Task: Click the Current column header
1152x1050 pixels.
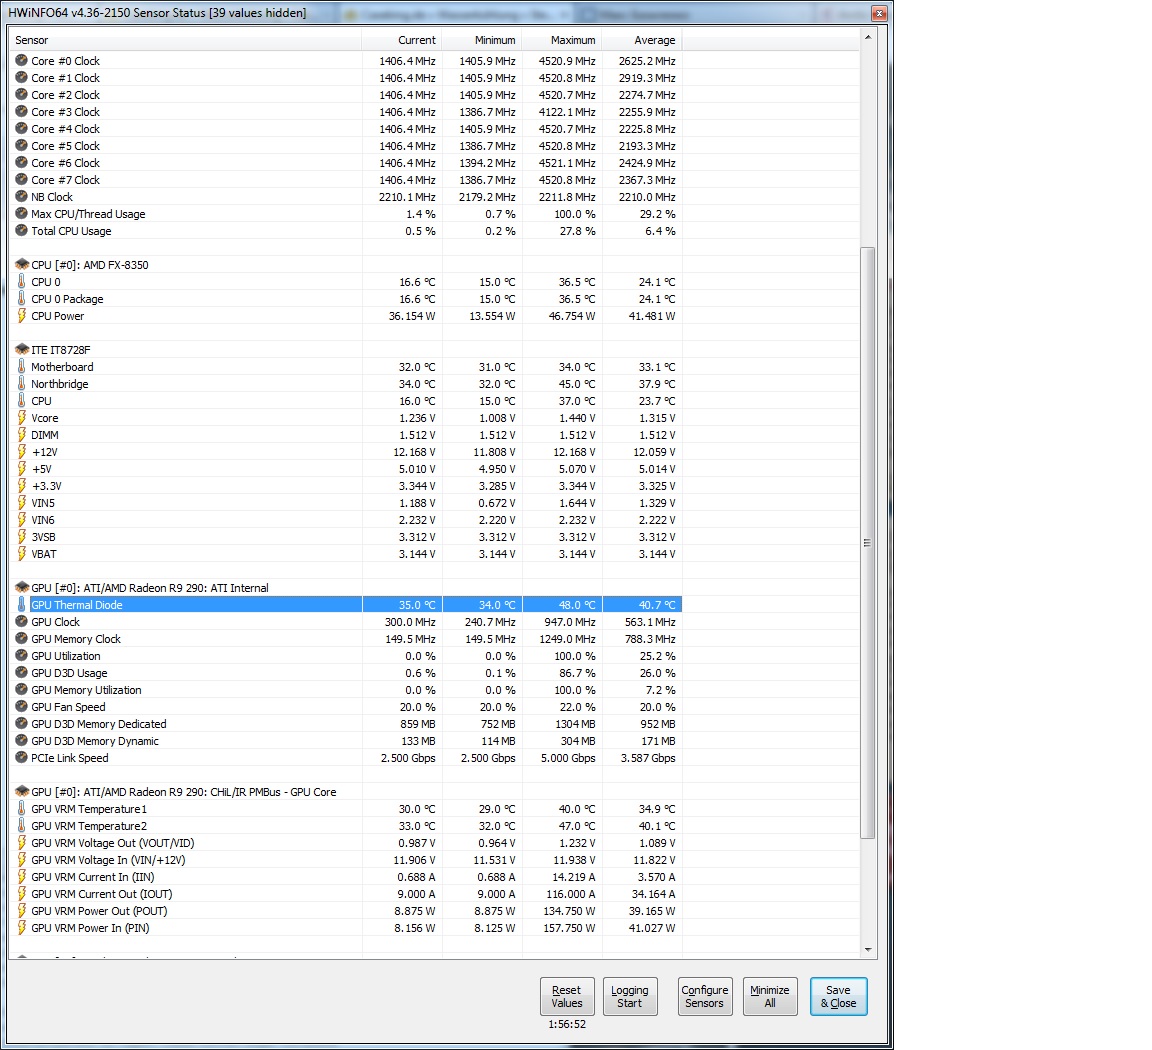Action: click(x=402, y=40)
